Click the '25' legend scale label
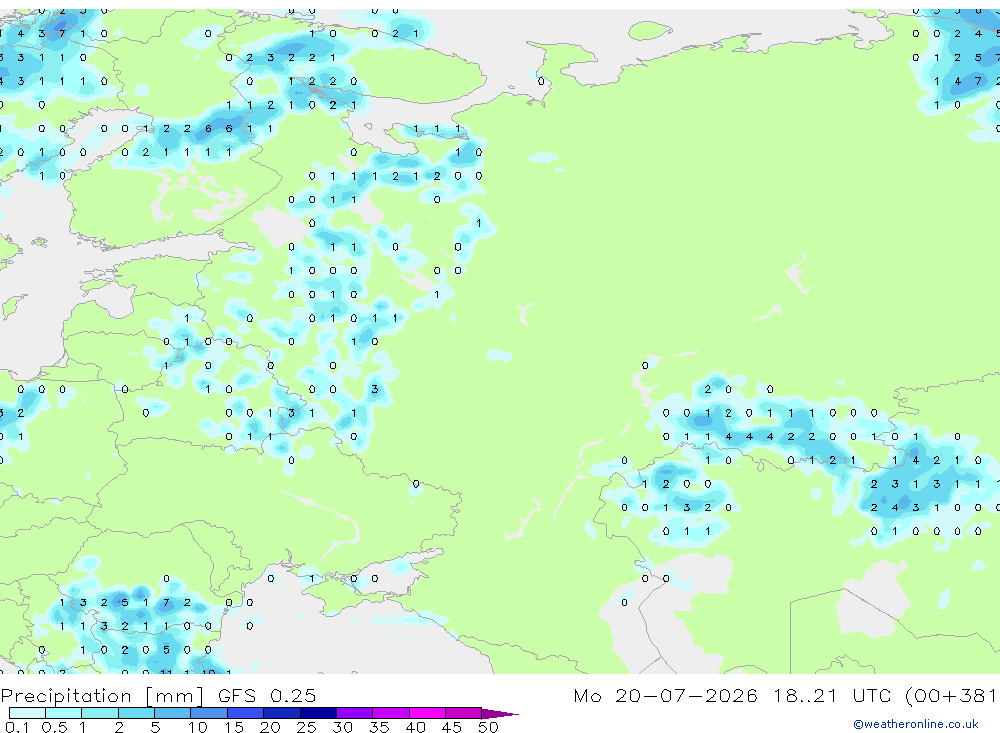The height and width of the screenshot is (733, 1000). point(306,727)
